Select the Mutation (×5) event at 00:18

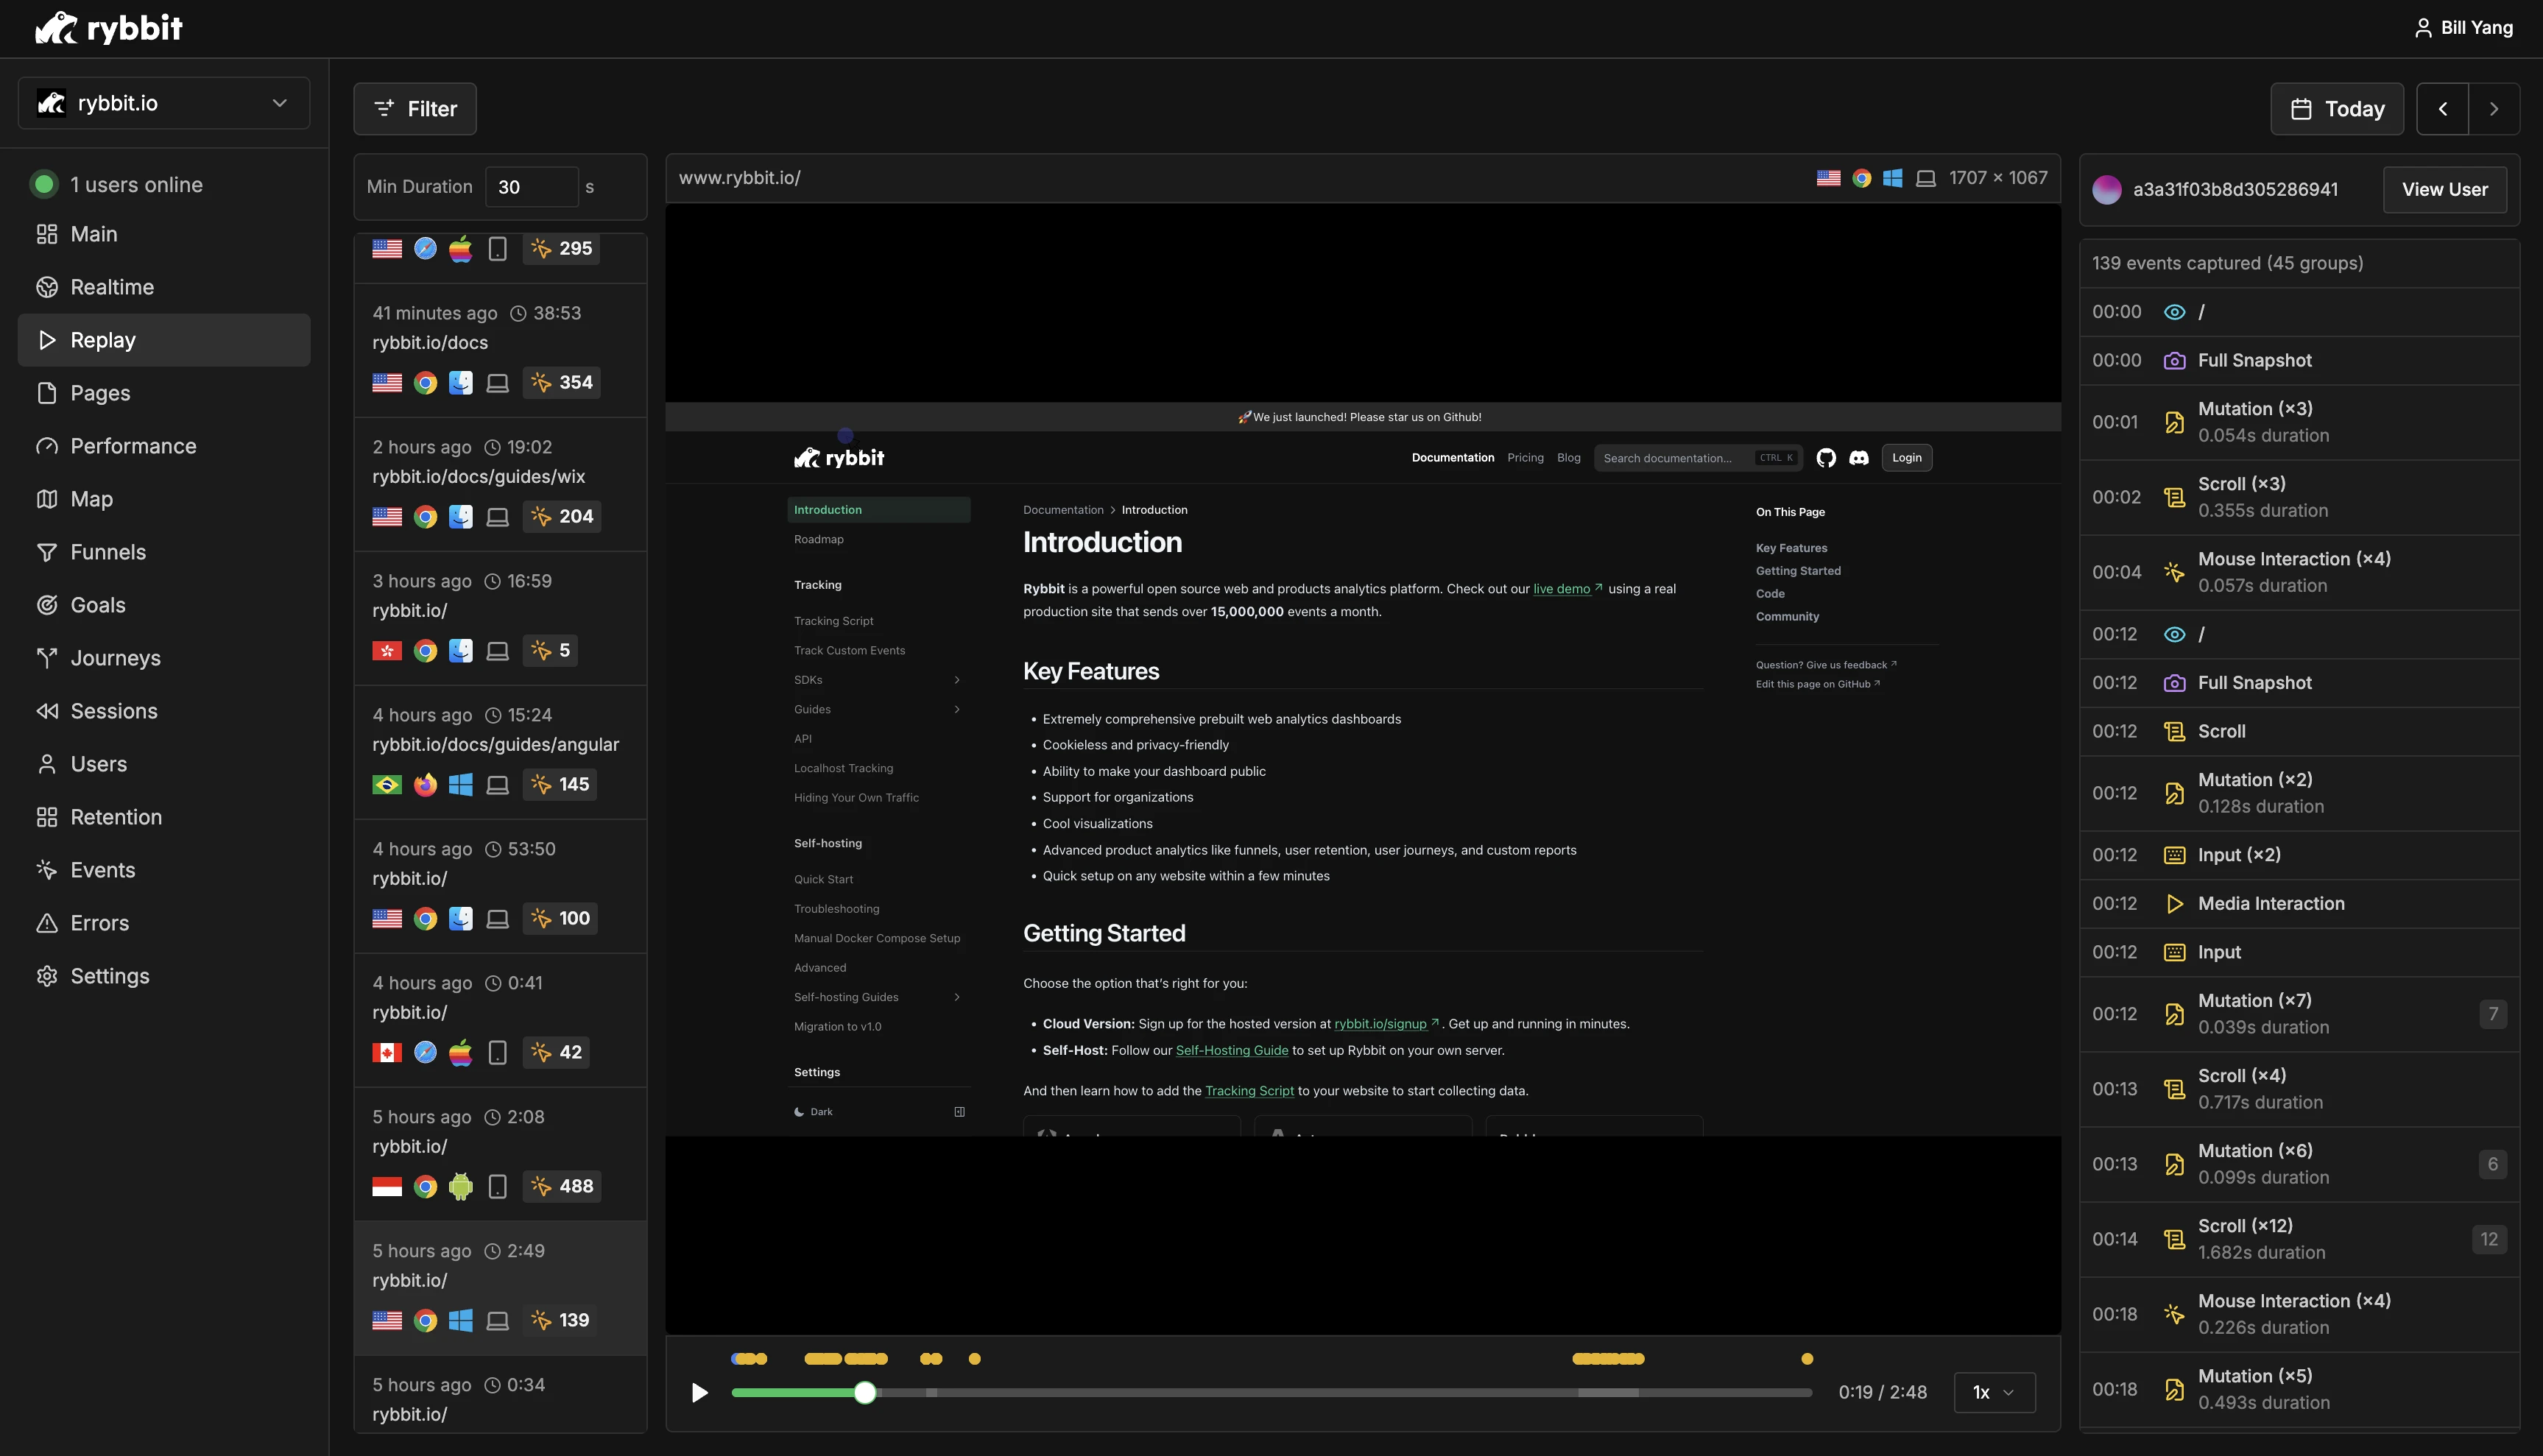tap(2299, 1389)
